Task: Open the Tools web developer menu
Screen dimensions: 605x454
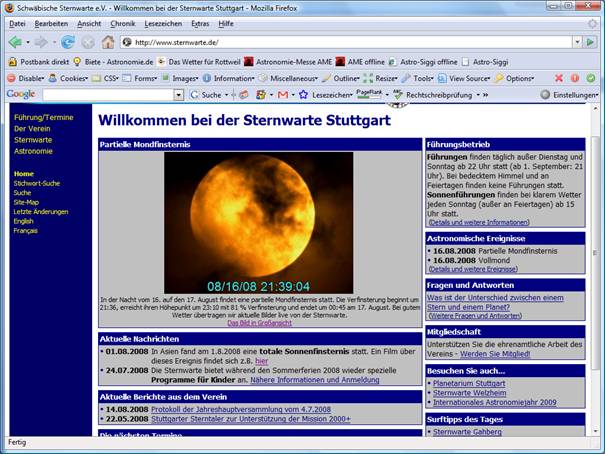Action: [x=418, y=78]
